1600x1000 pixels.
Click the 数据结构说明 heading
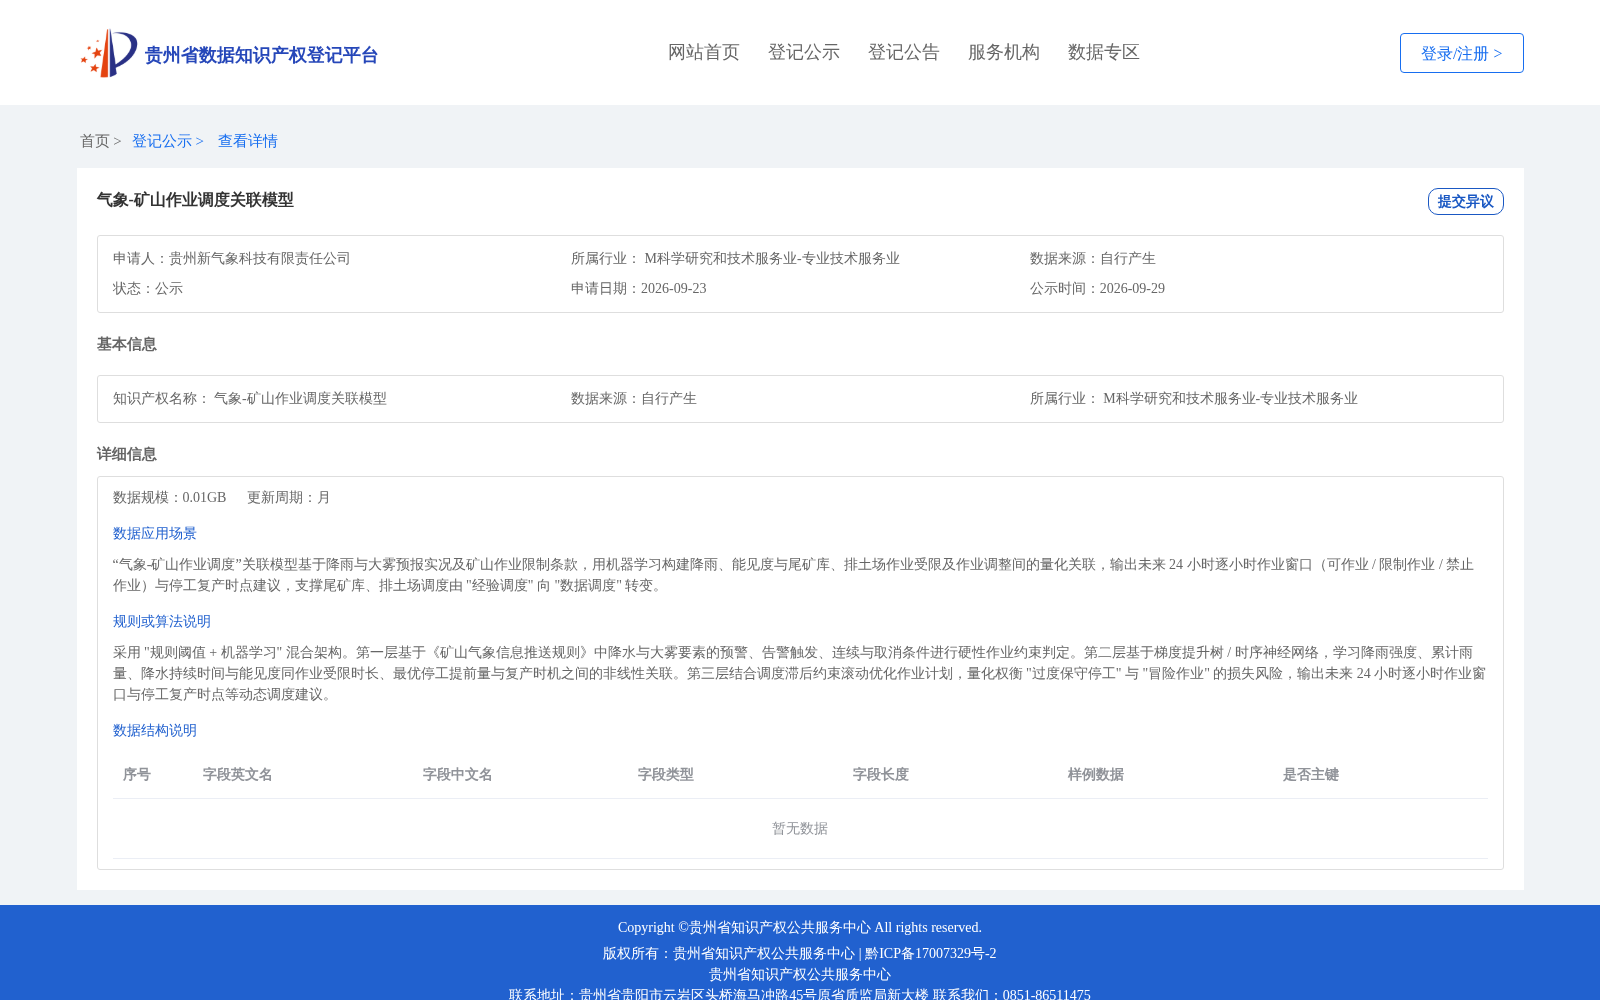[155, 730]
